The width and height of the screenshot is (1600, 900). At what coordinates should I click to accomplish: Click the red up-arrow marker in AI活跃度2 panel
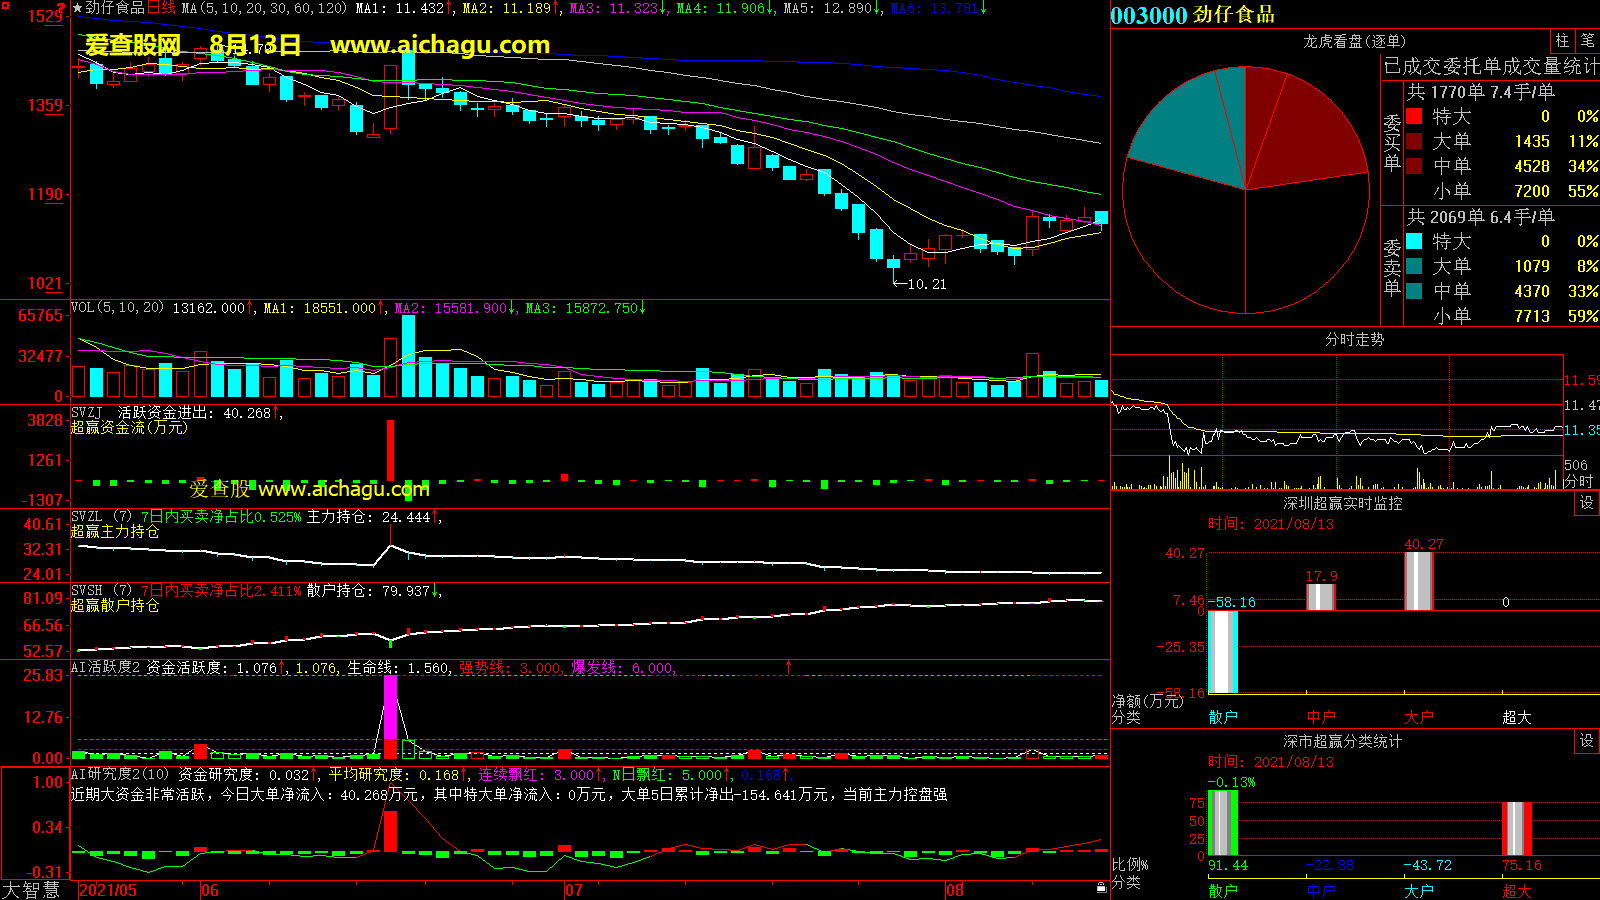[x=788, y=666]
